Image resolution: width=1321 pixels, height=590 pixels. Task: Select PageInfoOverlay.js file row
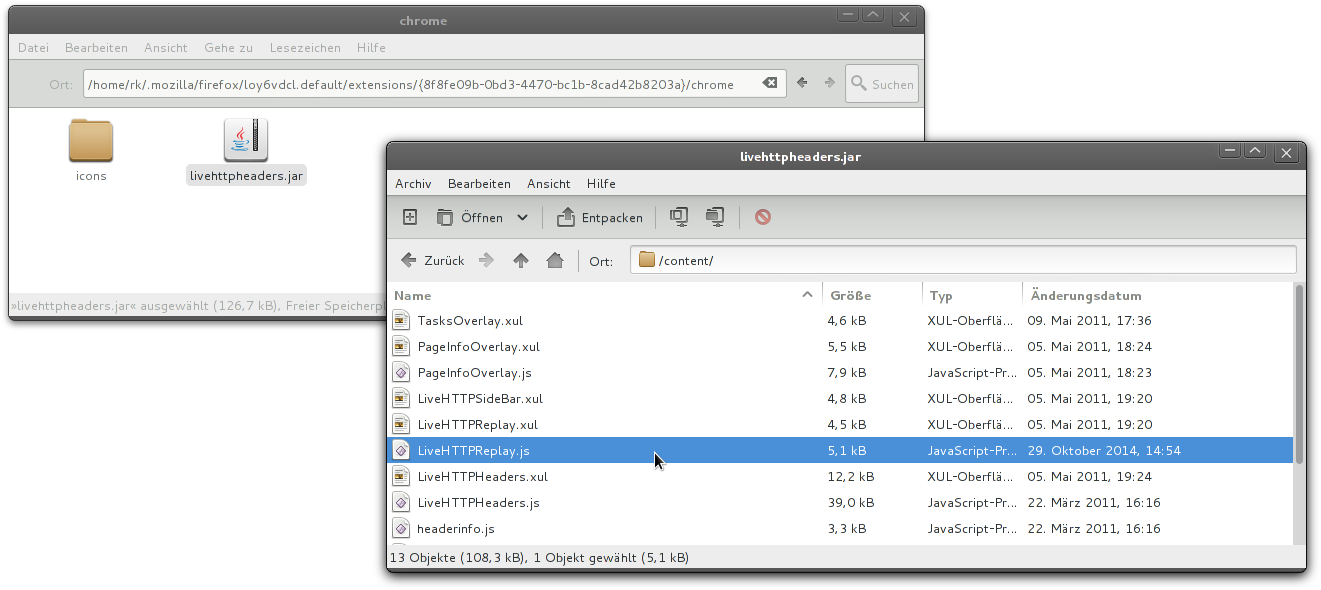[x=840, y=373]
